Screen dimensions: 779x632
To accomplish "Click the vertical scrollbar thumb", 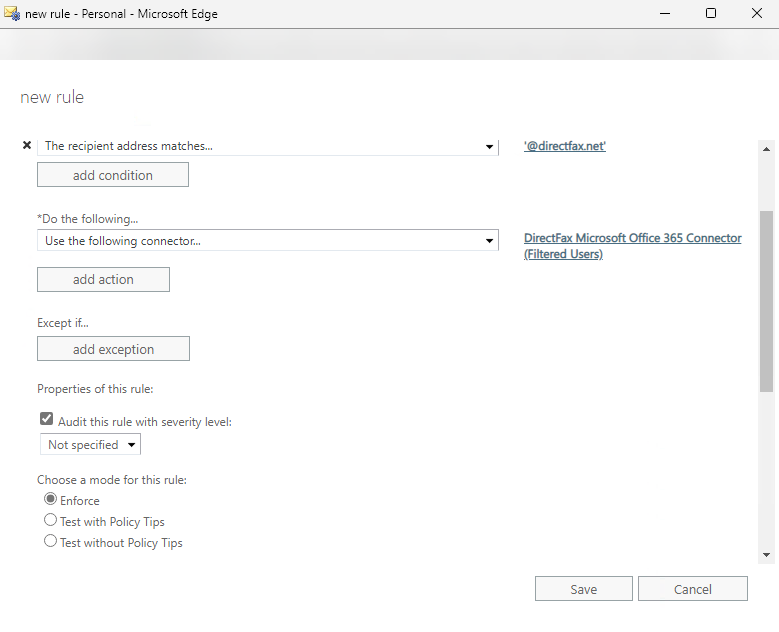I will click(766, 300).
